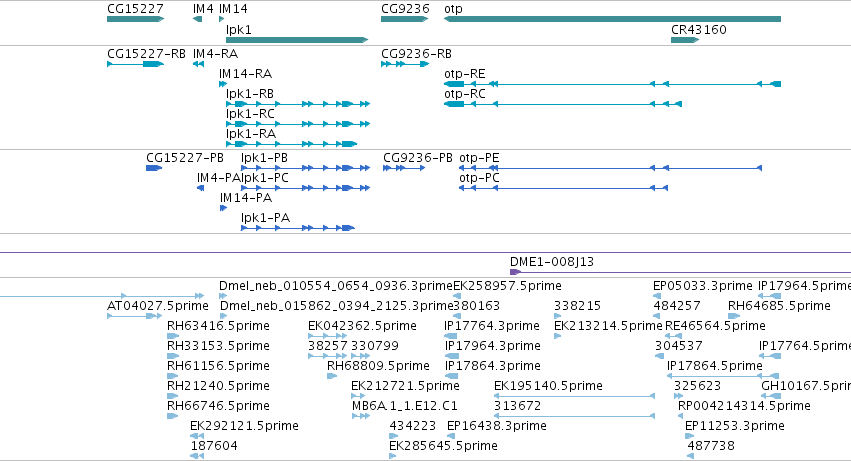Click transcript label otp-RE
Viewport: 851px width, 461px height.
tap(465, 74)
